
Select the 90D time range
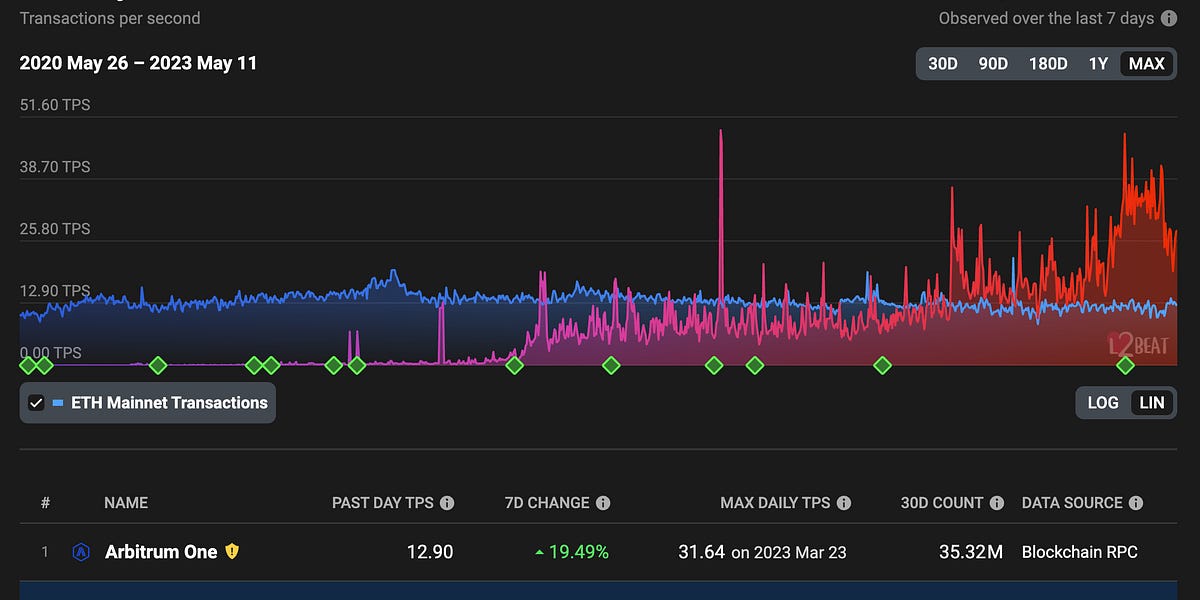993,64
